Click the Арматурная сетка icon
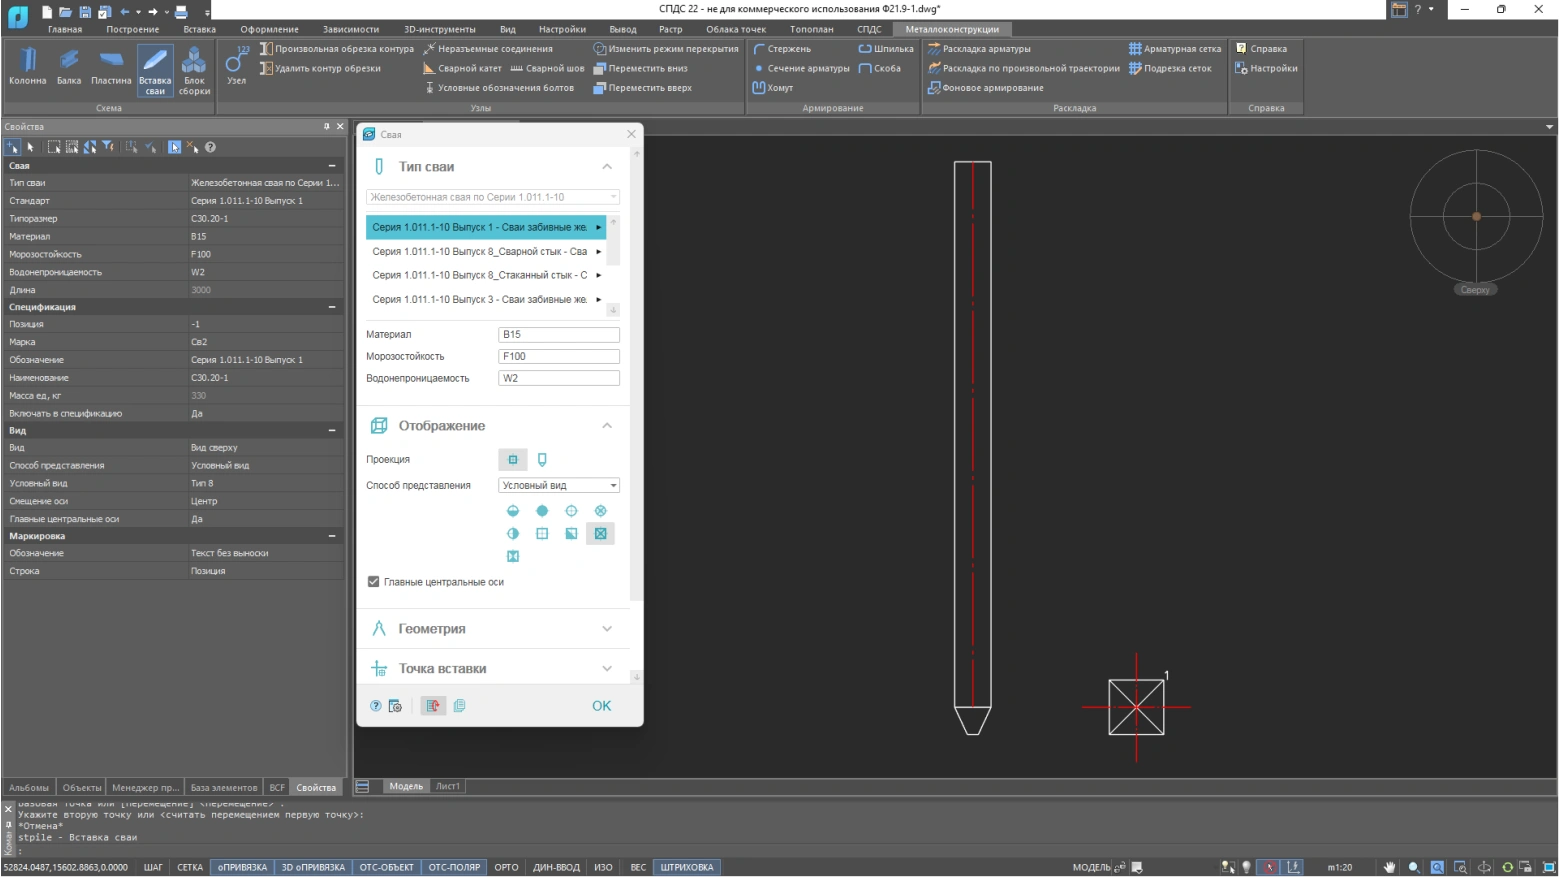Image resolution: width=1560 pixels, height=877 pixels. 1175,48
